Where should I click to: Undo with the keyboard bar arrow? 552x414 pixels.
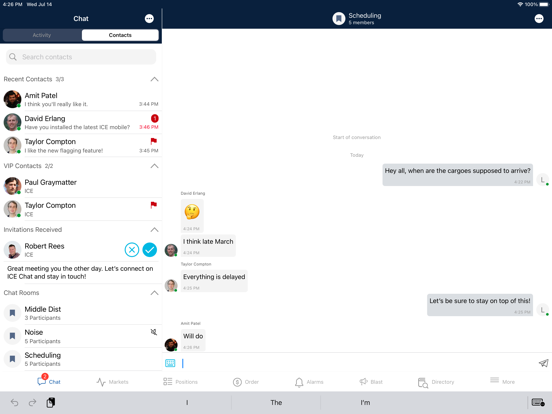14,402
